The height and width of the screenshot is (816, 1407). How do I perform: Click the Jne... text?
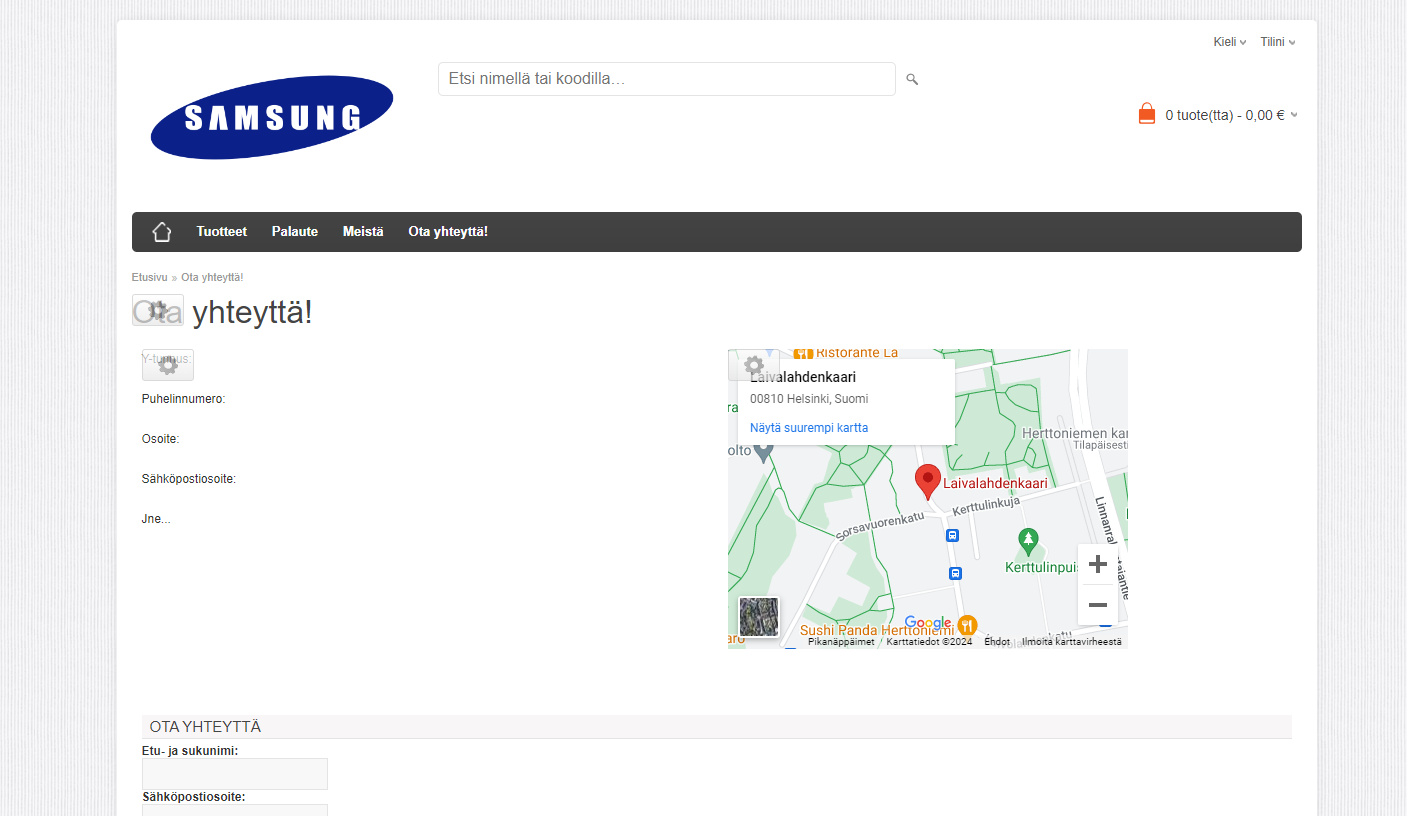point(156,519)
